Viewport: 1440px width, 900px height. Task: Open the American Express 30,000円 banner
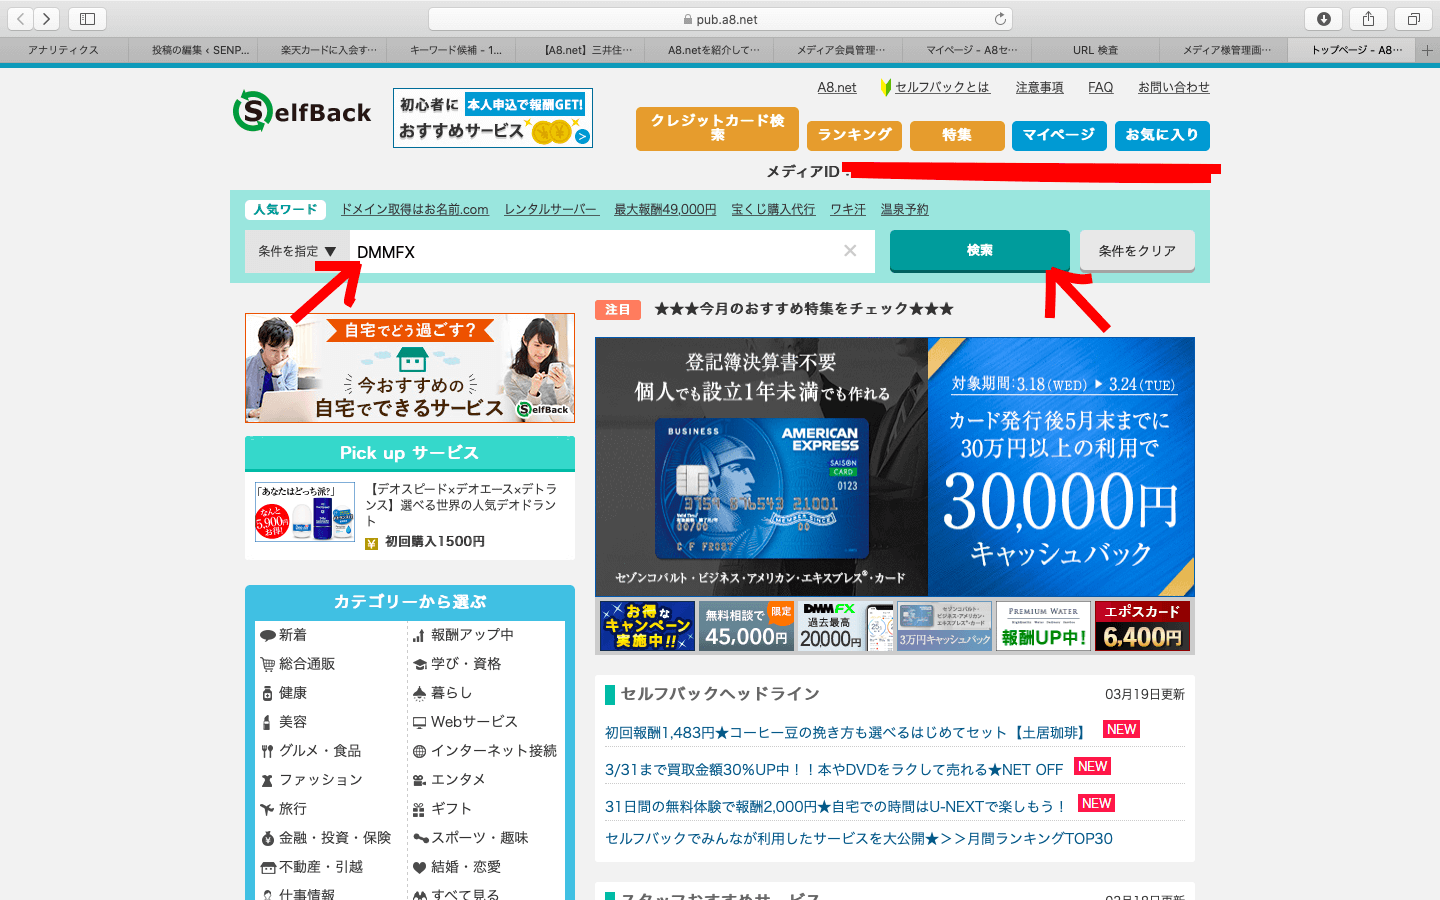coord(895,466)
